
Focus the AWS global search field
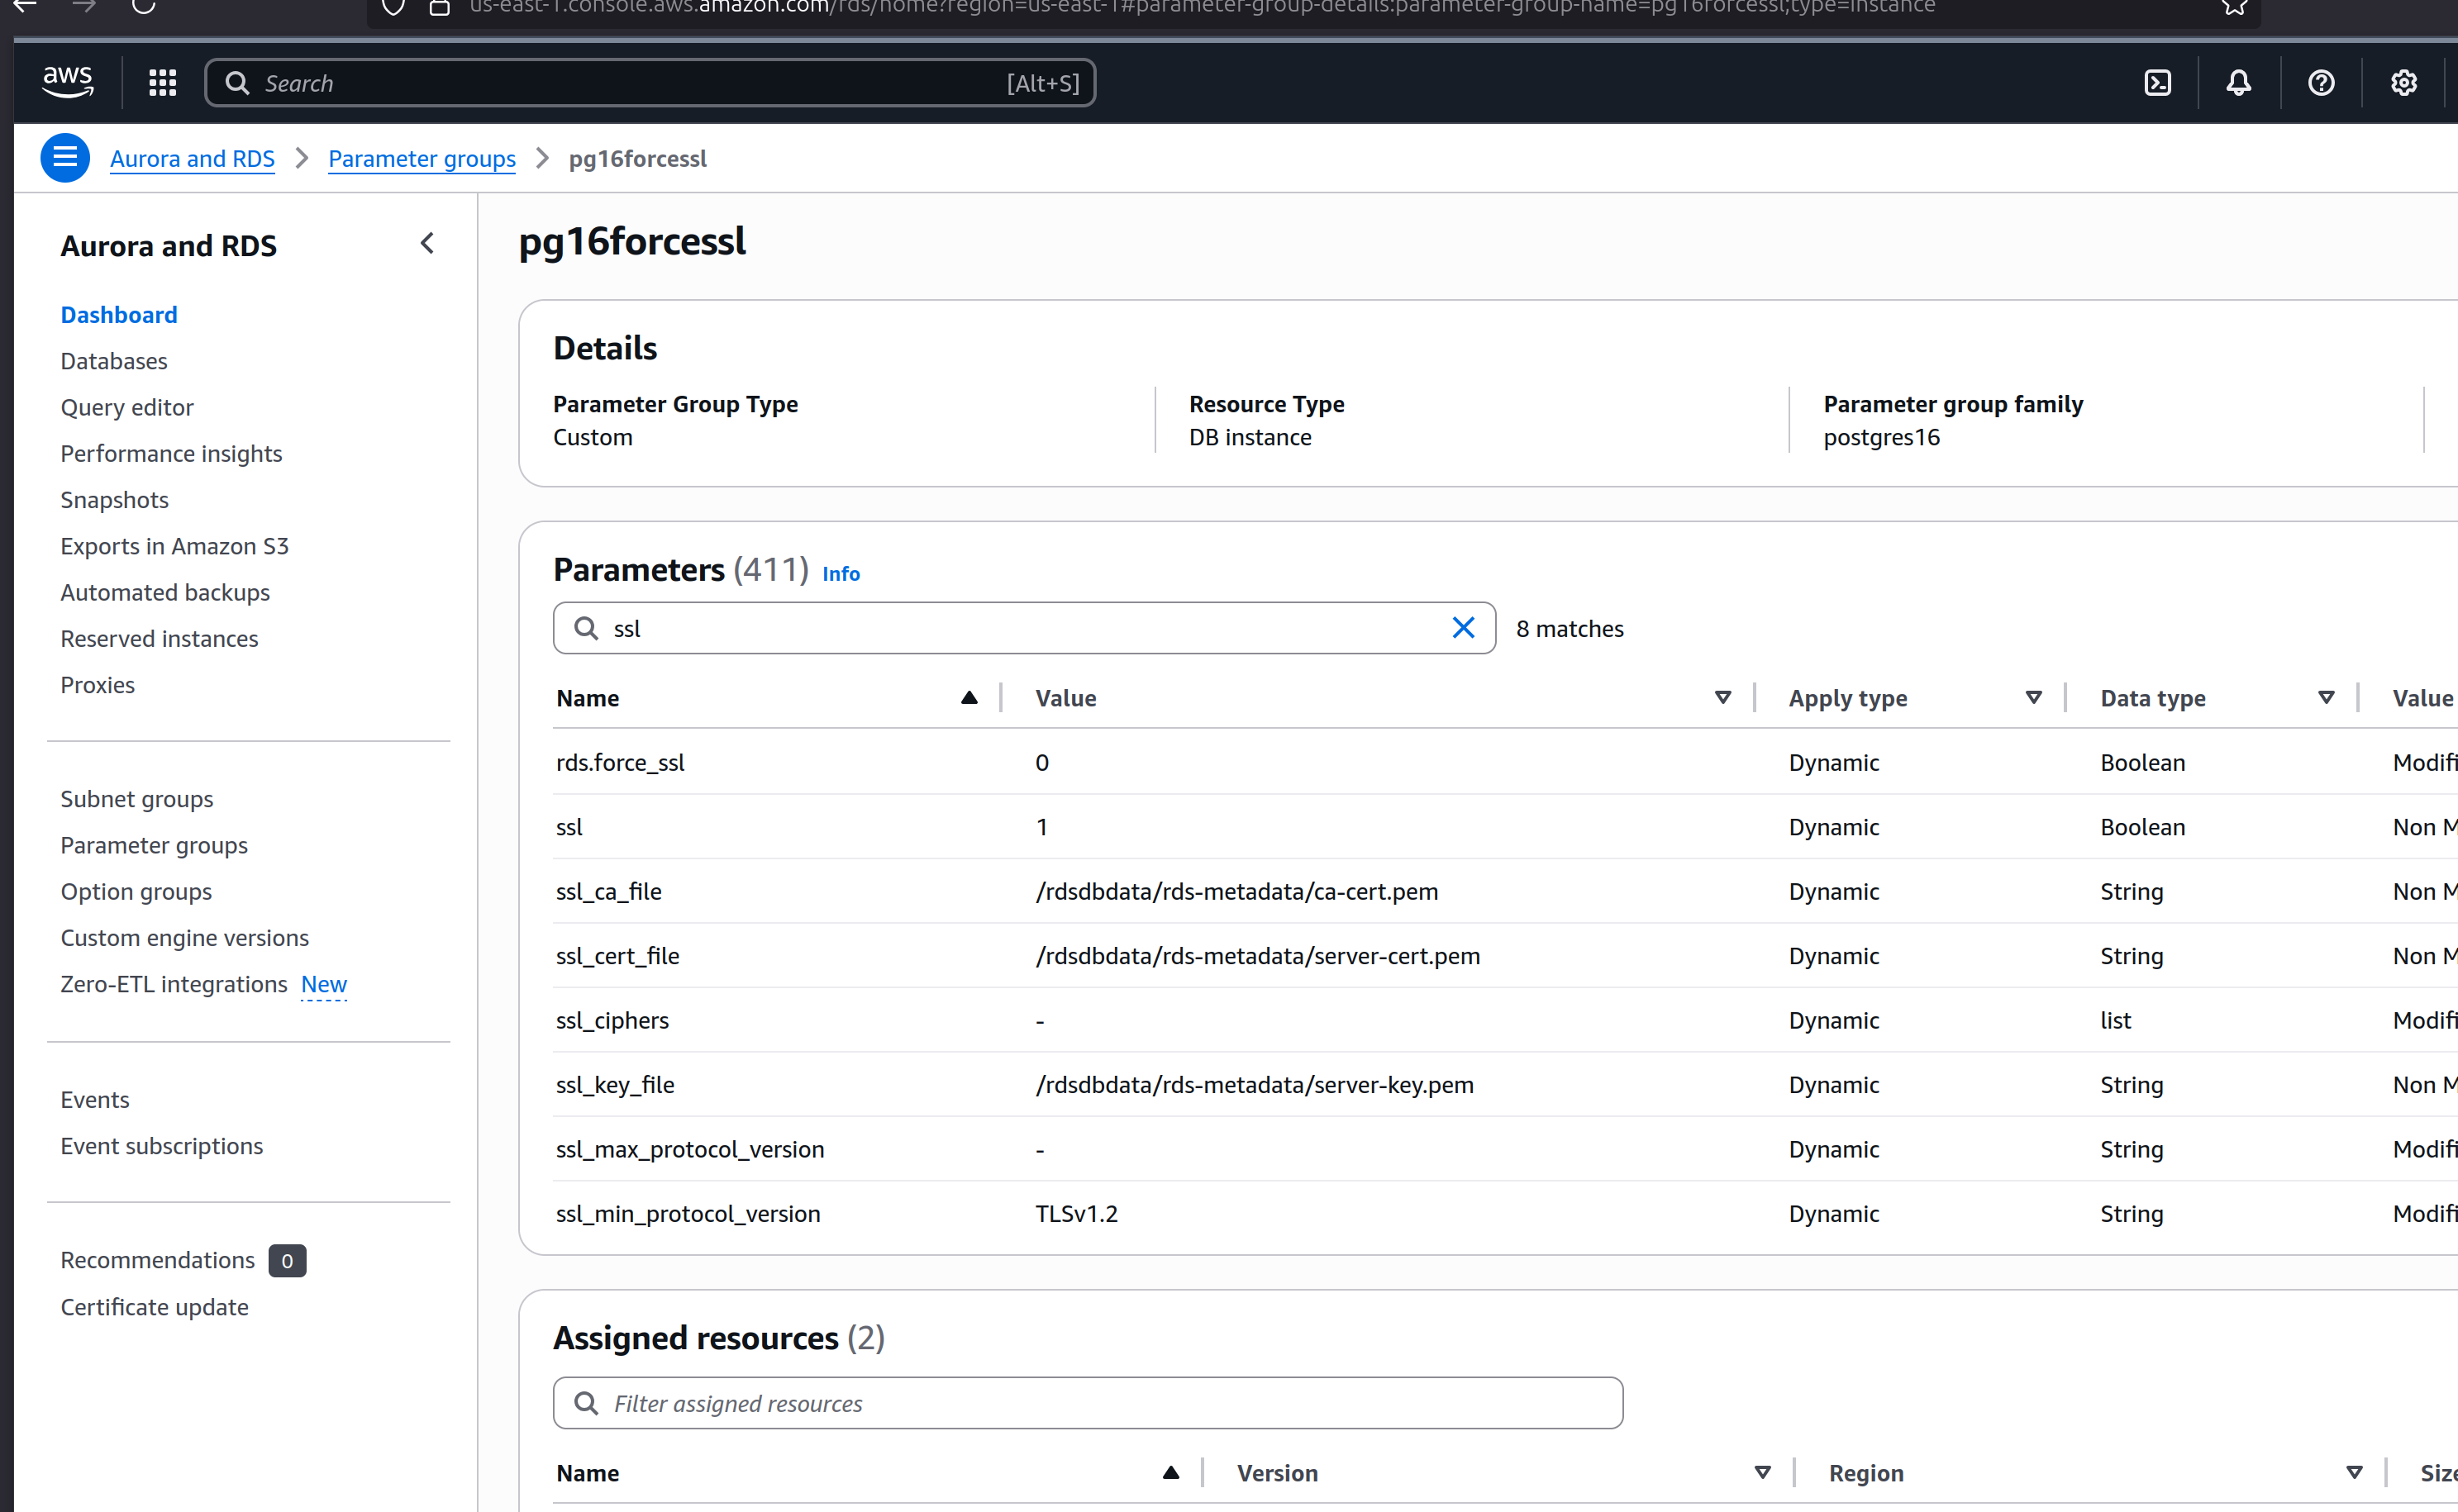click(x=650, y=83)
